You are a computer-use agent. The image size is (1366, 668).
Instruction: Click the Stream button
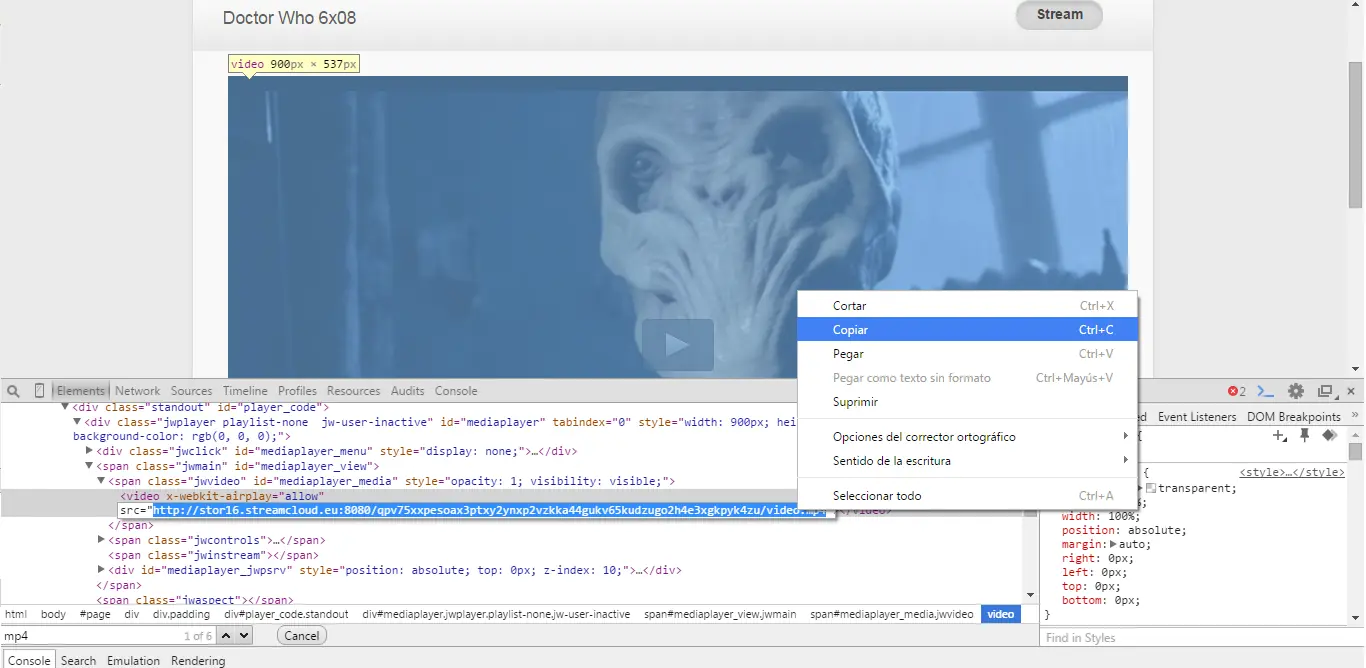tap(1059, 15)
